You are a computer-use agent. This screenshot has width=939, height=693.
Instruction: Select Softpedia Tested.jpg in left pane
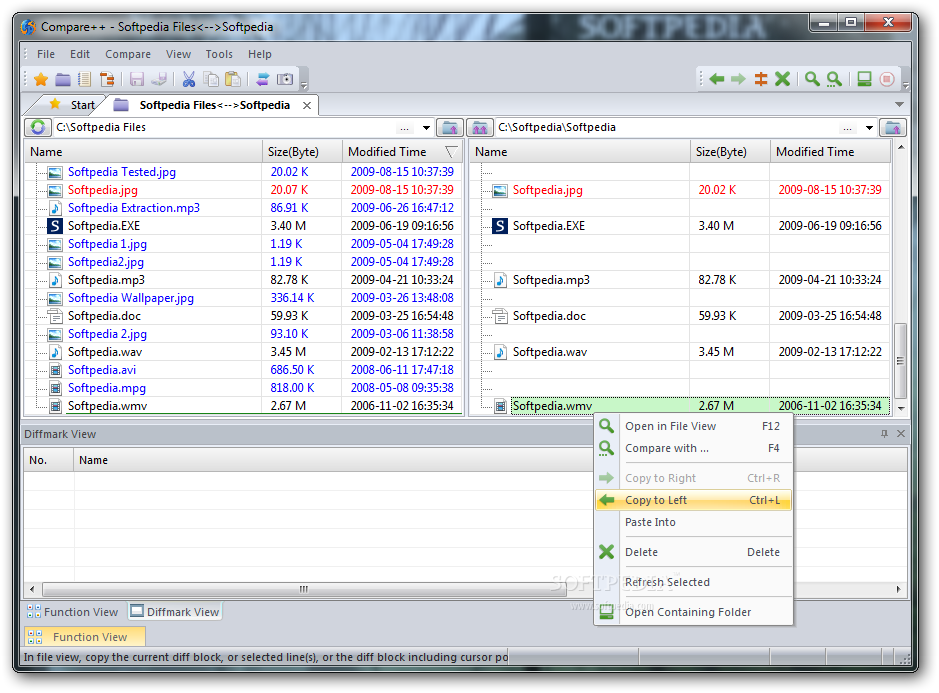(122, 172)
